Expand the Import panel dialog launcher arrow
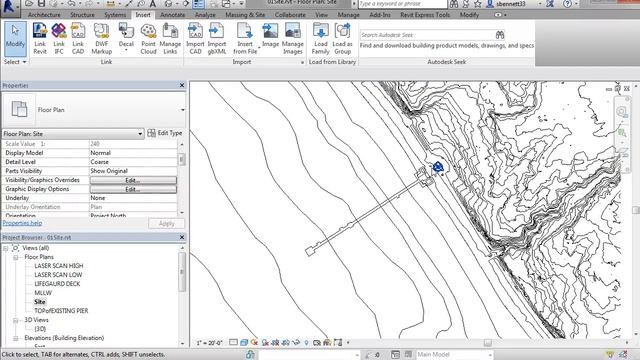Screen dimensions: 640x360 tap(302, 62)
